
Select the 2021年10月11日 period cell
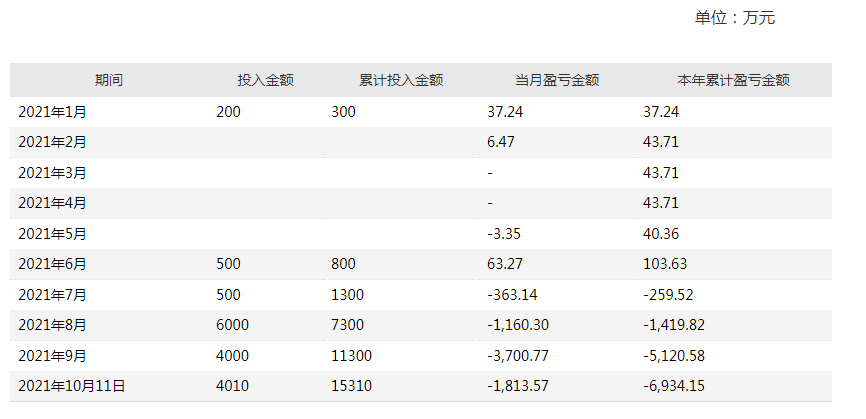coord(72,386)
